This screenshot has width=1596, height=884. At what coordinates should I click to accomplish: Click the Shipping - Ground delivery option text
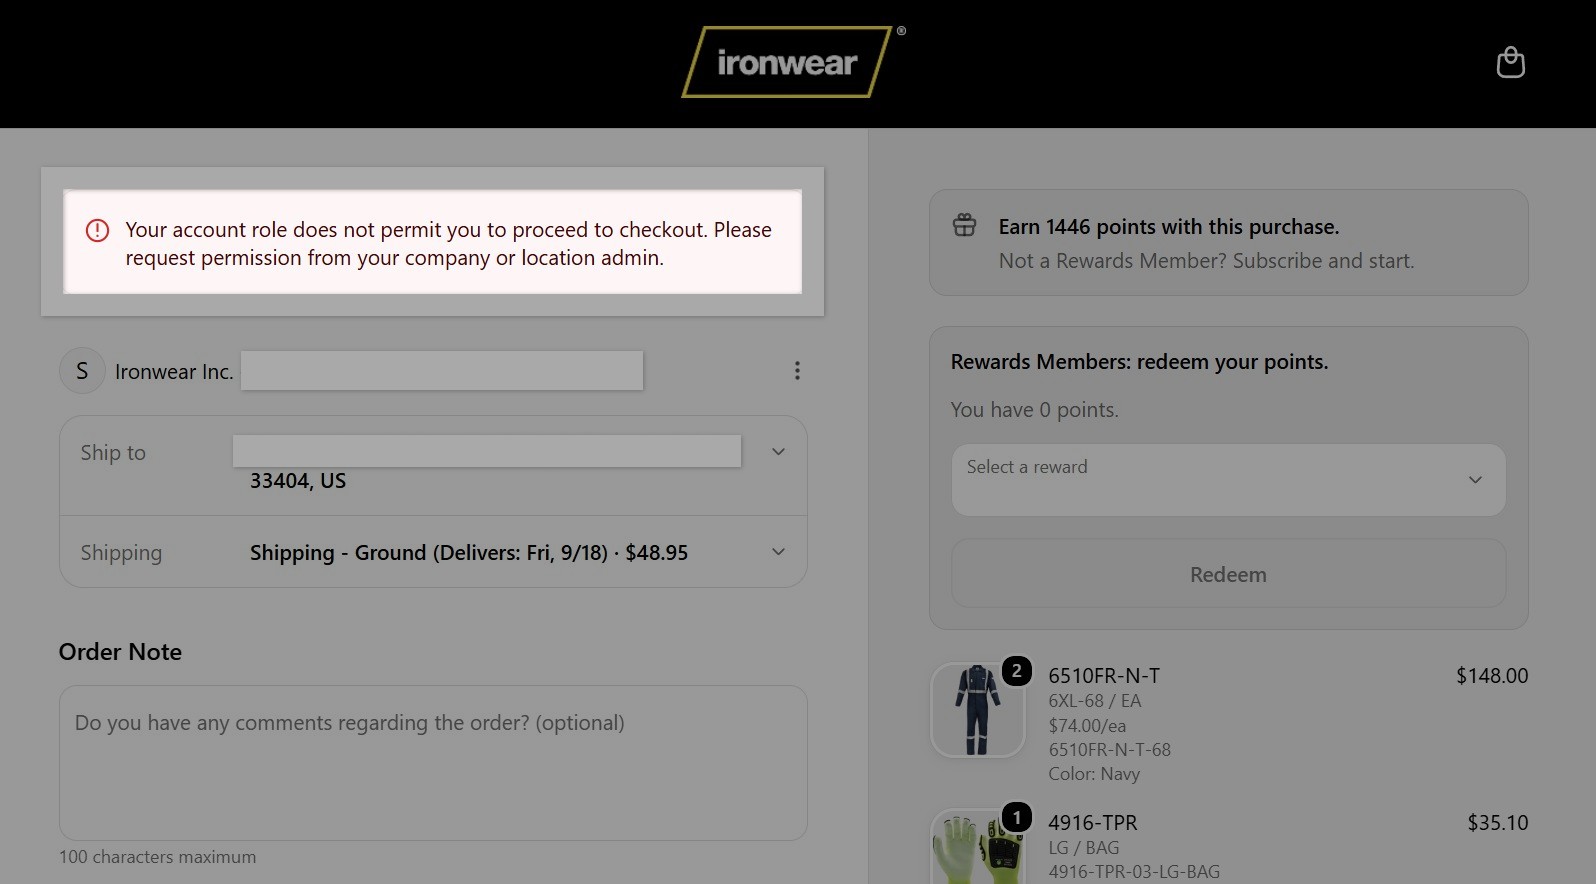pos(469,553)
